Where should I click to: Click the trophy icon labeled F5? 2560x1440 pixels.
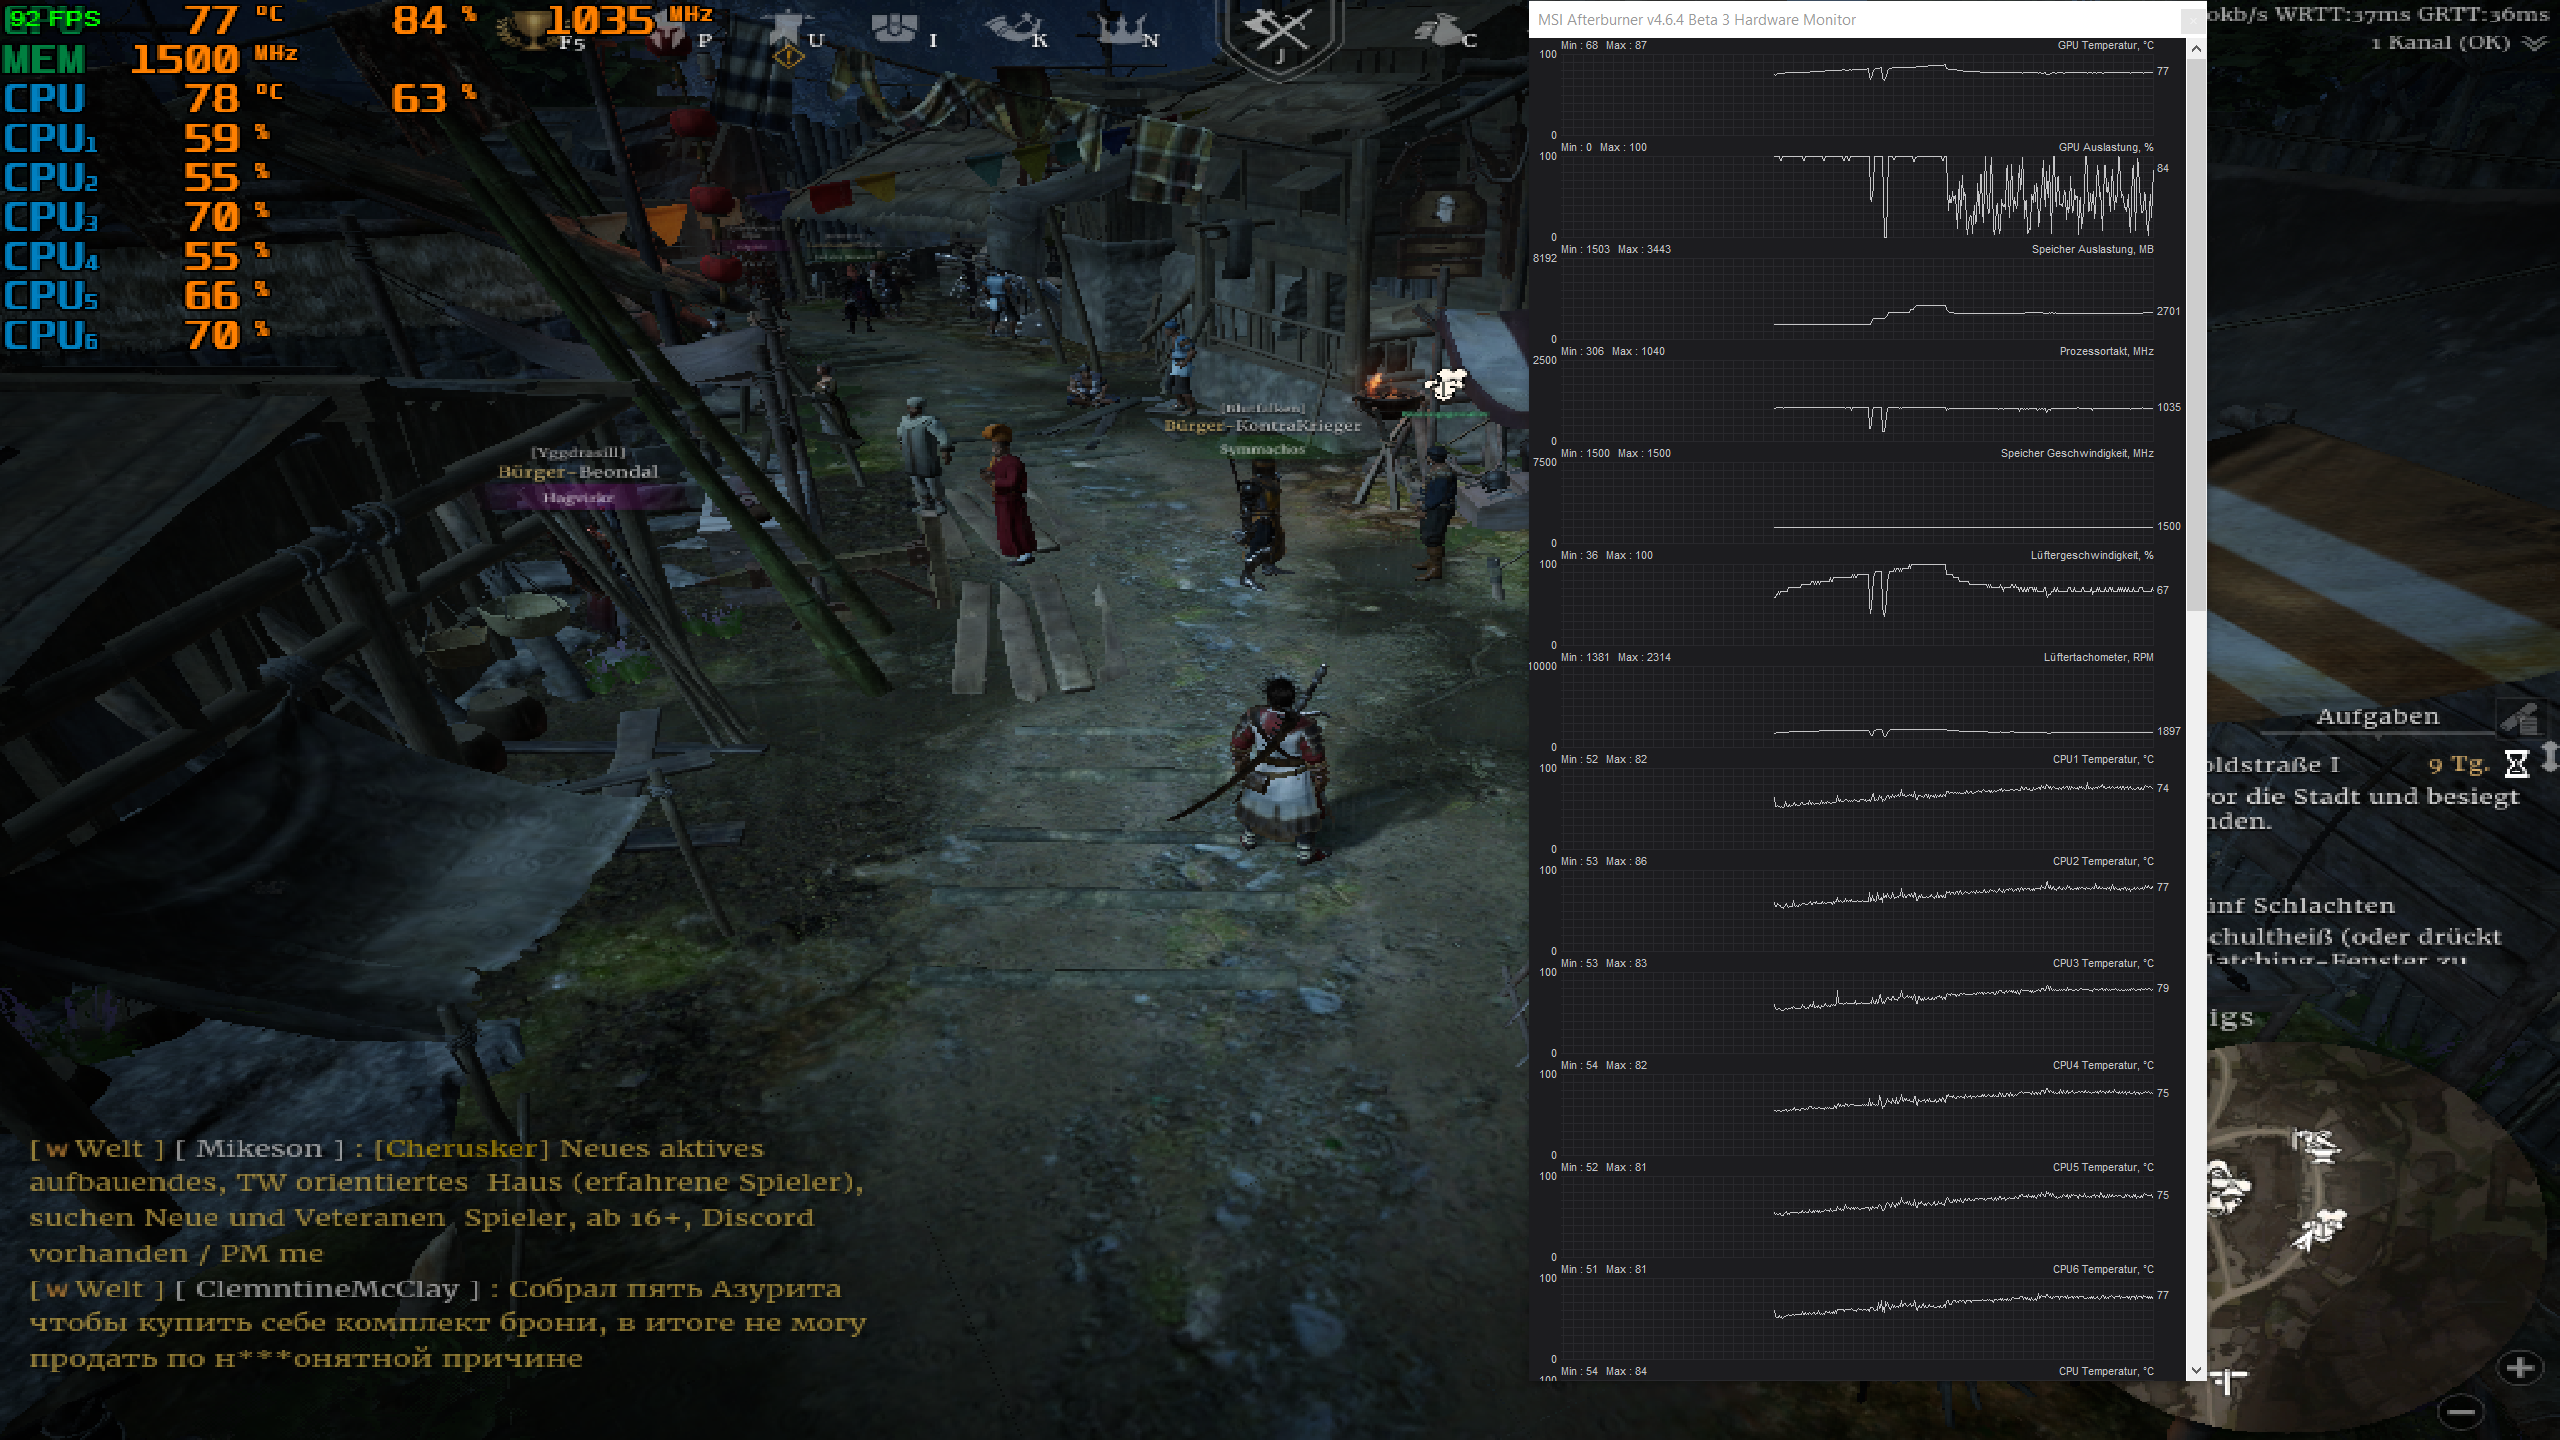point(534,30)
